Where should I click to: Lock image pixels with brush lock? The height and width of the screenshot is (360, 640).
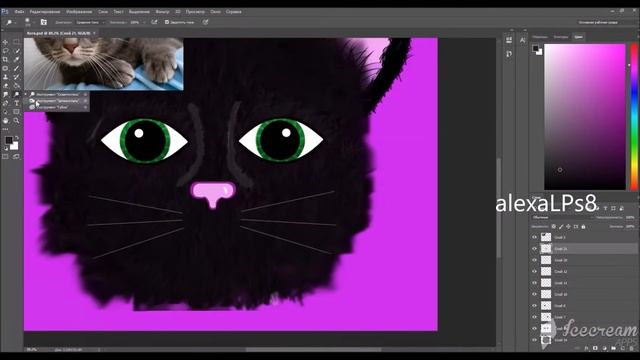(x=561, y=227)
